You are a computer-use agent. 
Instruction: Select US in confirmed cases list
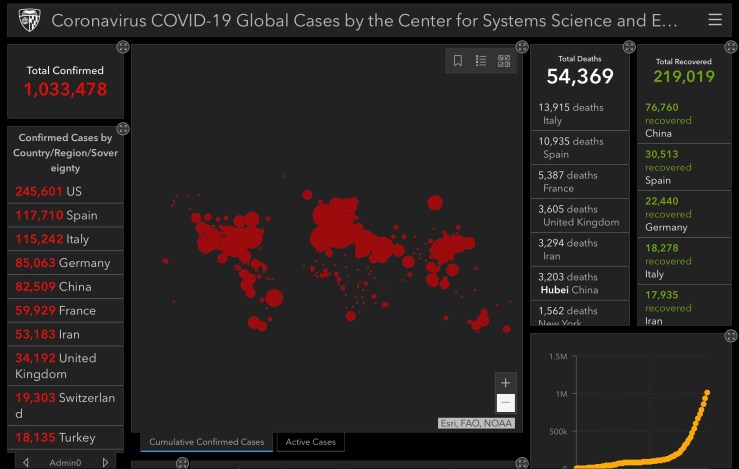[65, 191]
